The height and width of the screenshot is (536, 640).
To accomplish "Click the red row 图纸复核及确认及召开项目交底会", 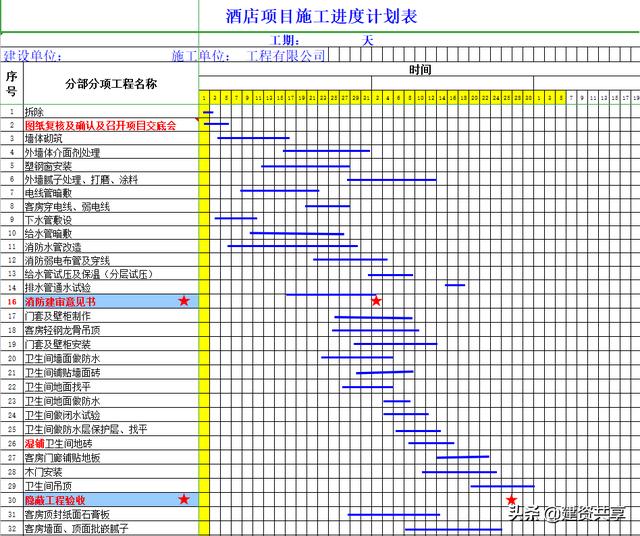I will [x=111, y=125].
